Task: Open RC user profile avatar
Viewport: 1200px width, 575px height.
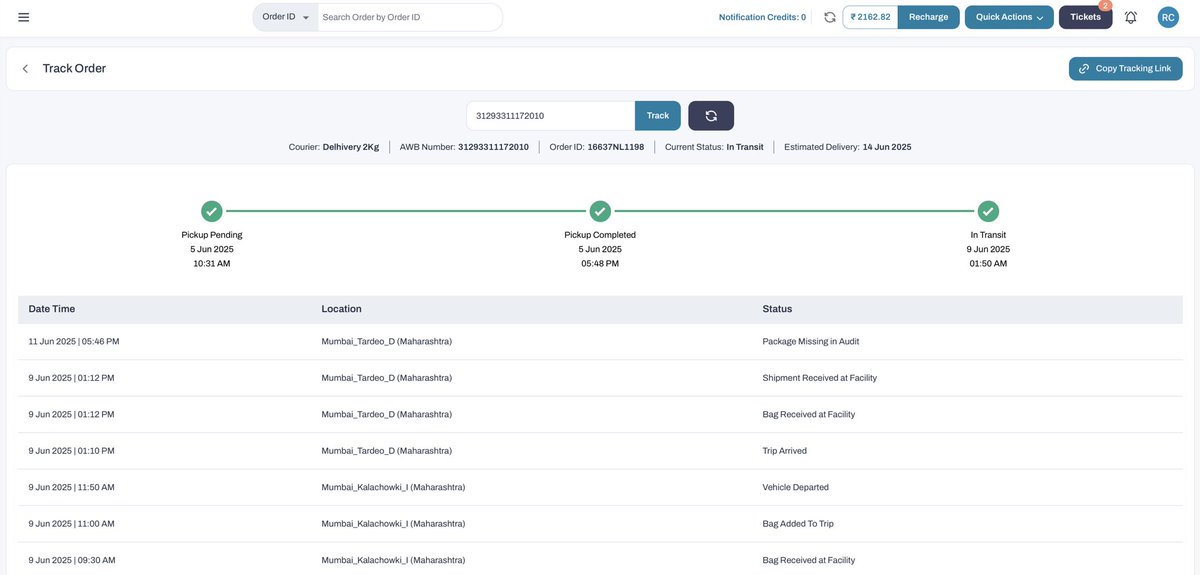Action: point(1168,17)
